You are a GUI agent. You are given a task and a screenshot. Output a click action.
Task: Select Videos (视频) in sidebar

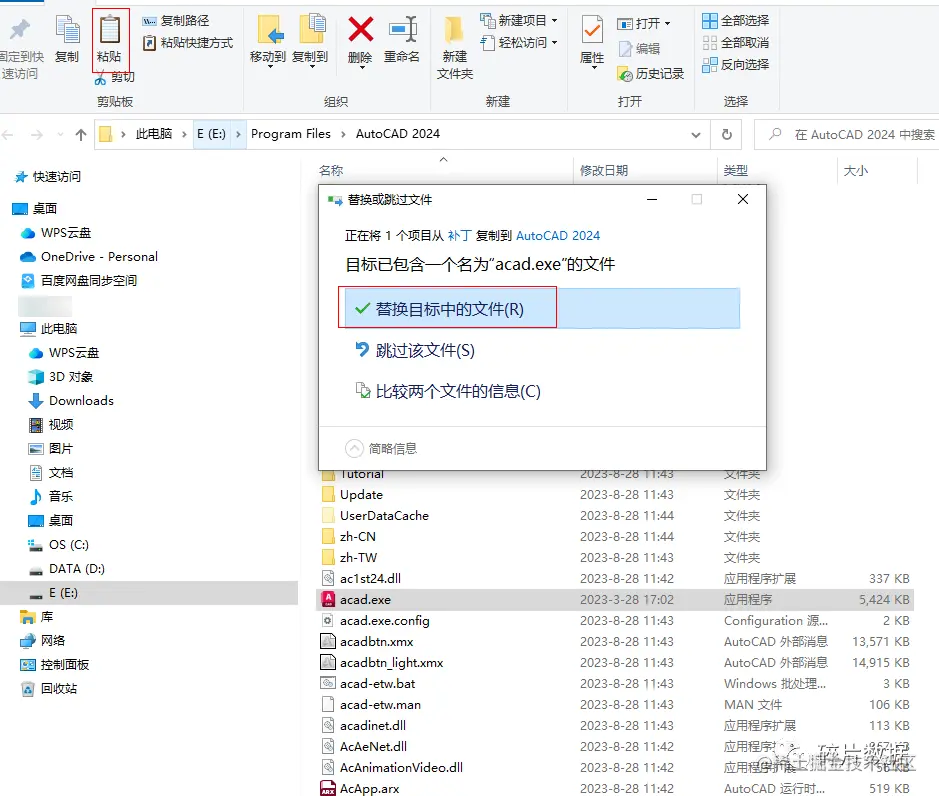[51, 425]
